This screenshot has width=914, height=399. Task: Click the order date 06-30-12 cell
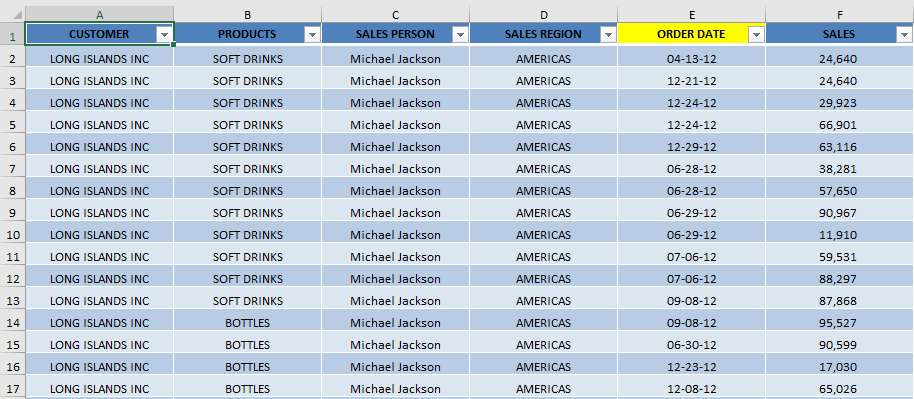click(x=691, y=345)
